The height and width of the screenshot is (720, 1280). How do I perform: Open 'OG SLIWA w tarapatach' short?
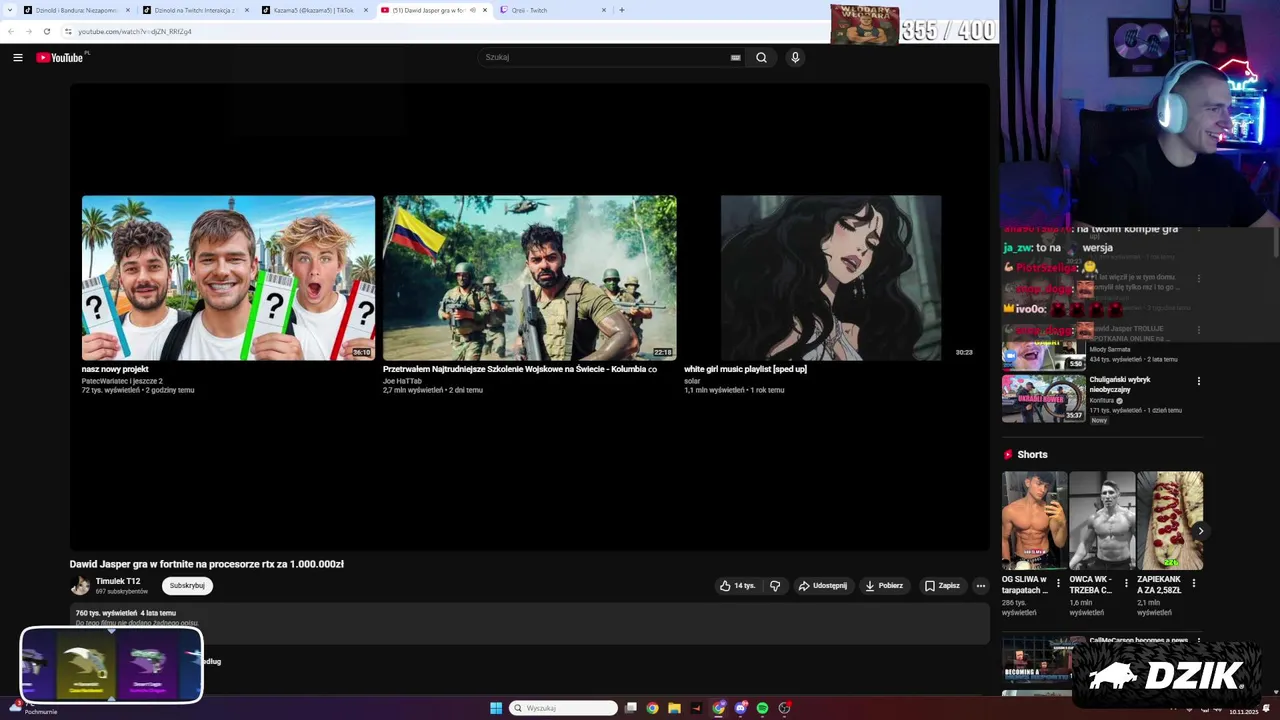(x=1034, y=521)
